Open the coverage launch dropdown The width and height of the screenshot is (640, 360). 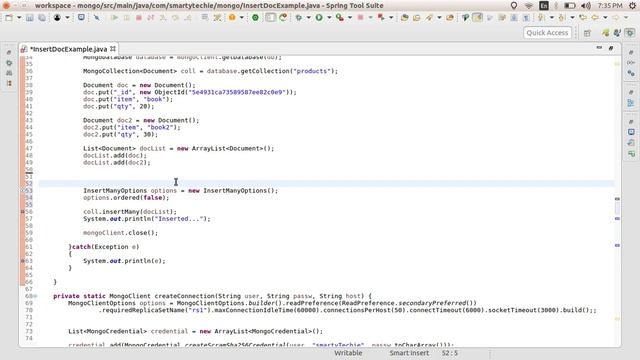coord(350,18)
